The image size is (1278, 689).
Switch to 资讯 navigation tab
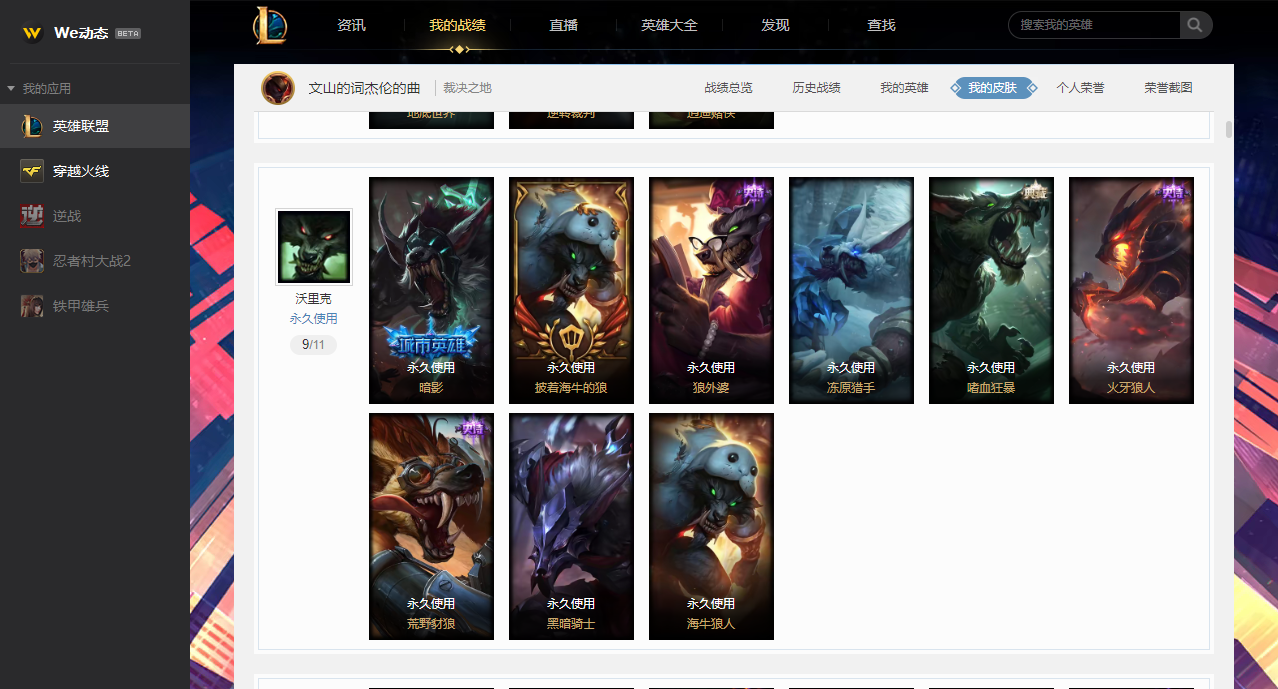[351, 25]
